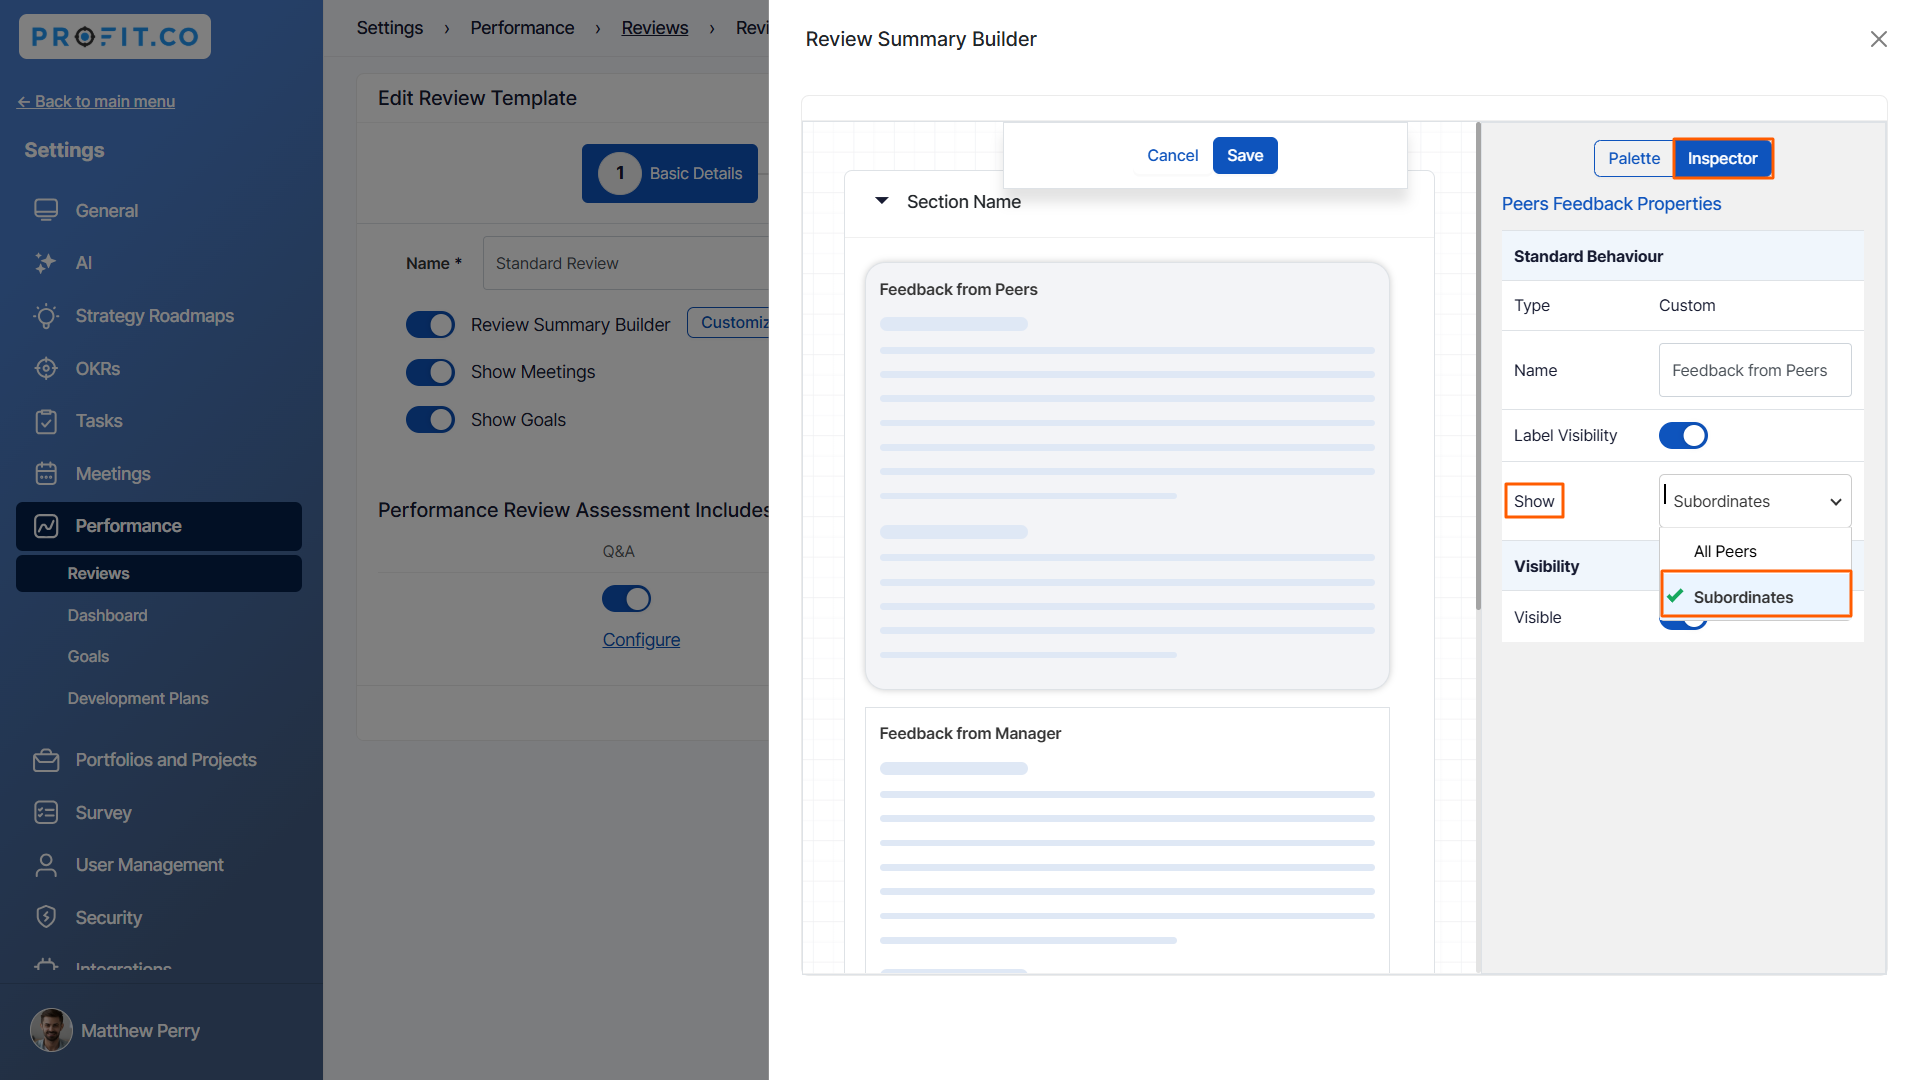Click the AI sparkle icon in sidebar

[x=46, y=263]
